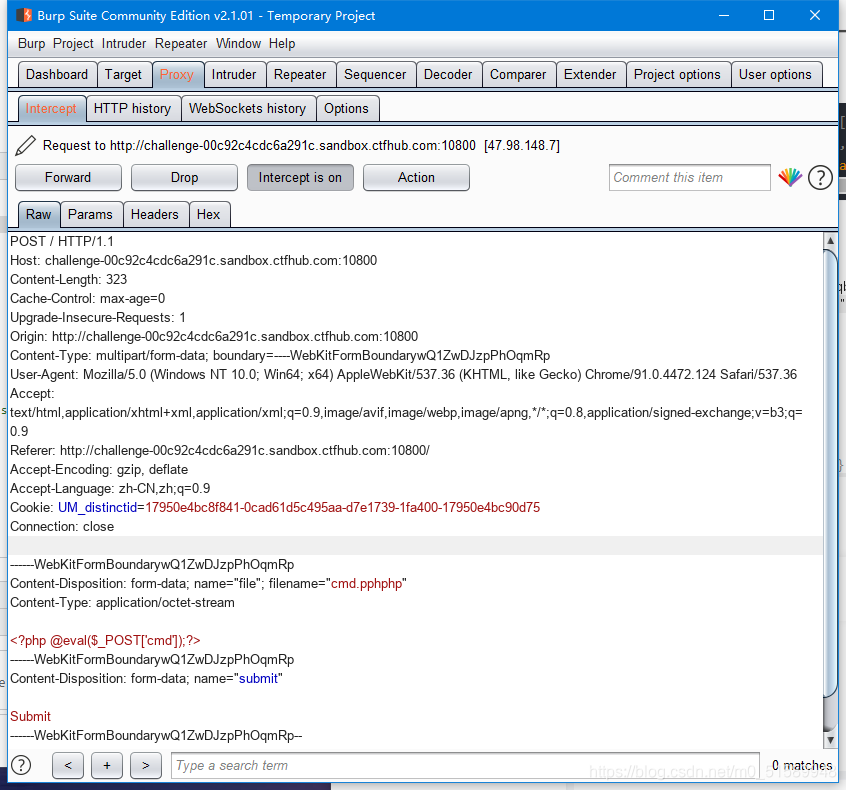
Task: Open the Comparer tab
Action: 518,74
